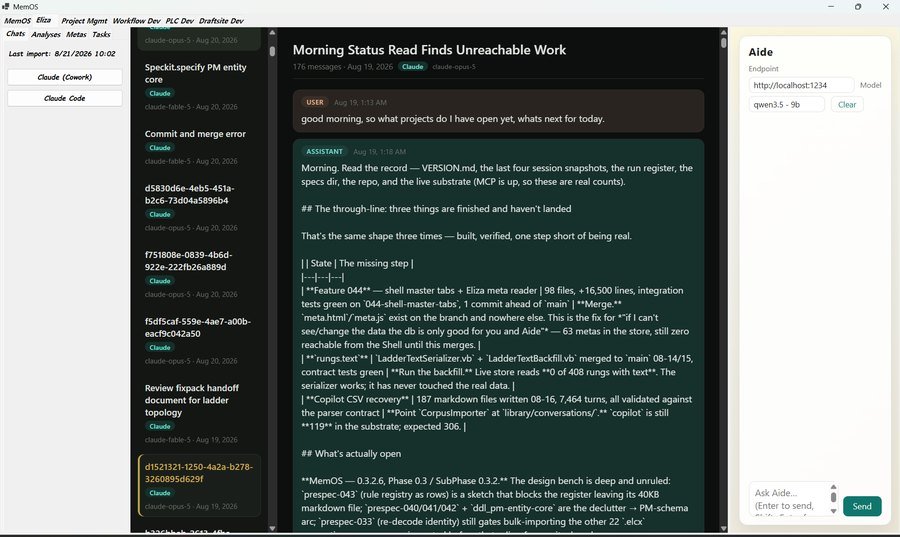Click the MemOS app icon in title bar
Screen dimensions: 900x537
[x=6, y=6]
